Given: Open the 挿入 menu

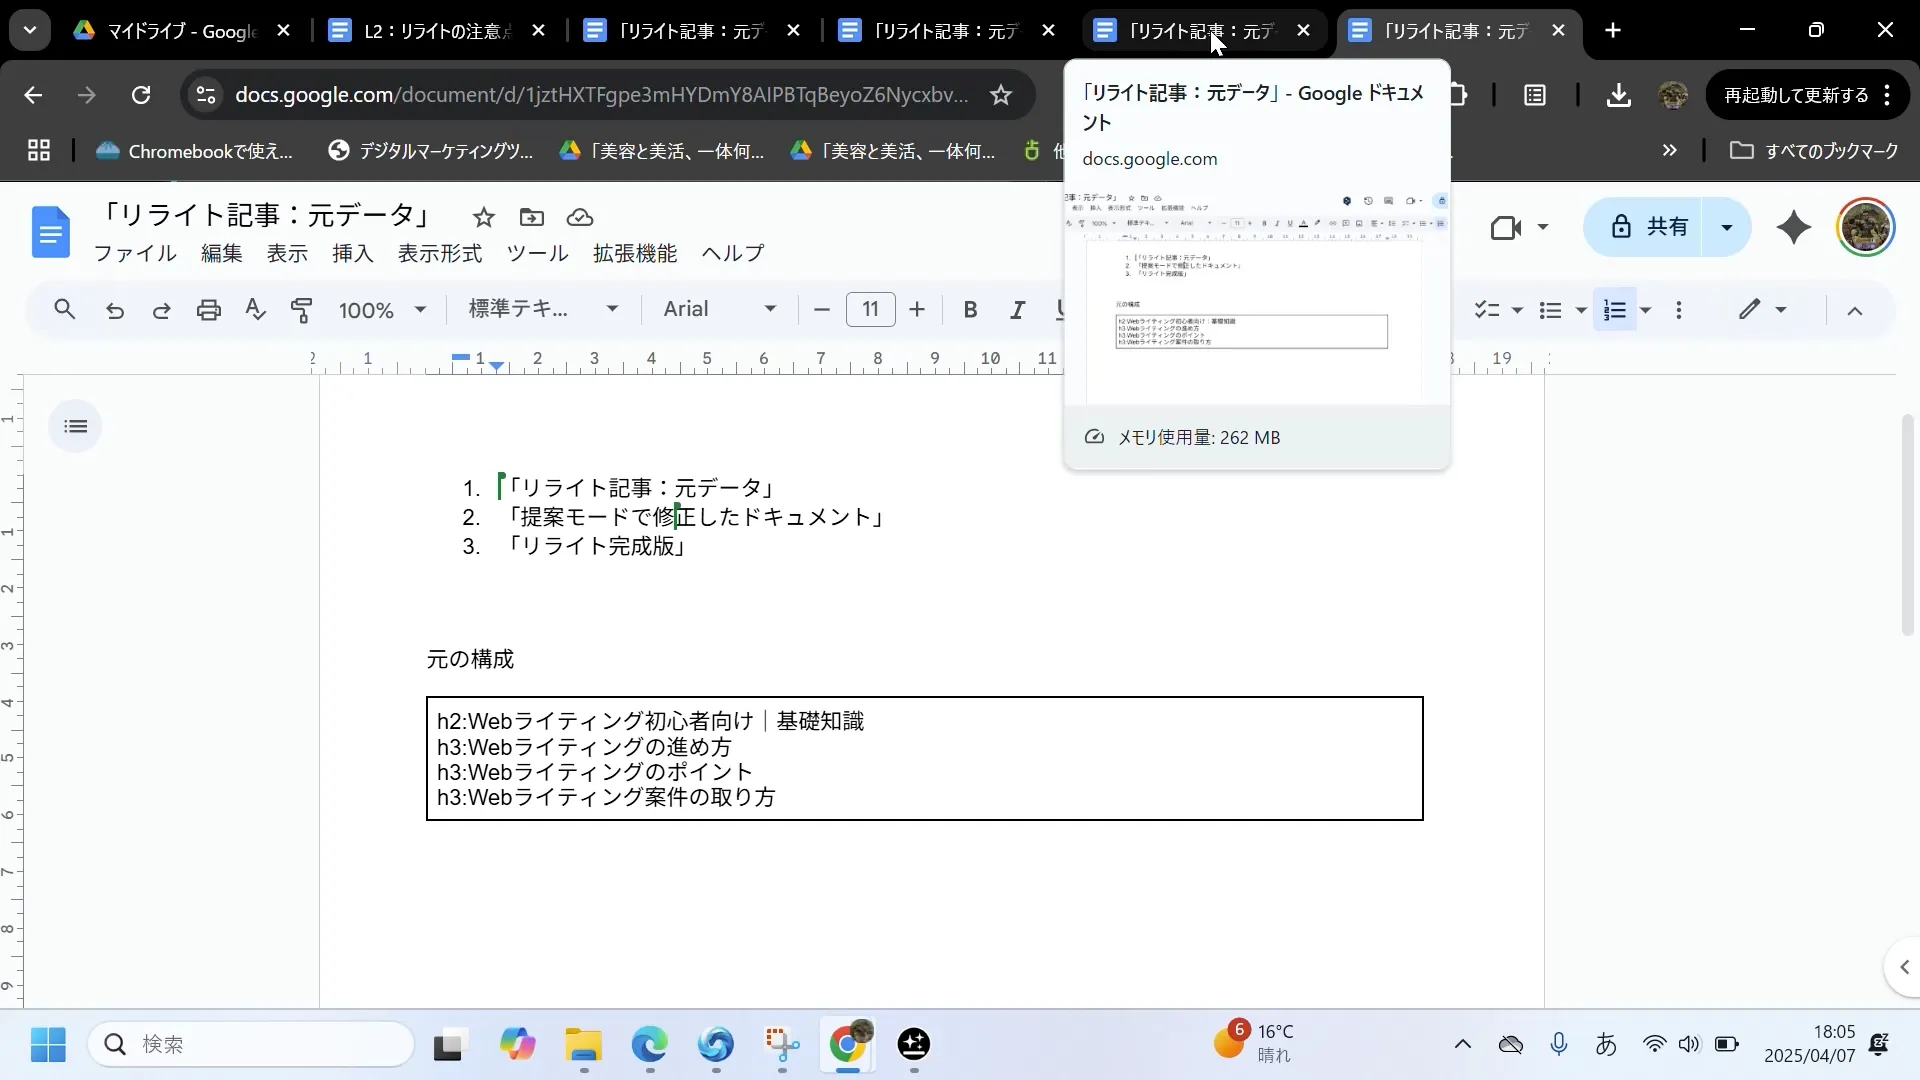Looking at the screenshot, I should coord(352,253).
